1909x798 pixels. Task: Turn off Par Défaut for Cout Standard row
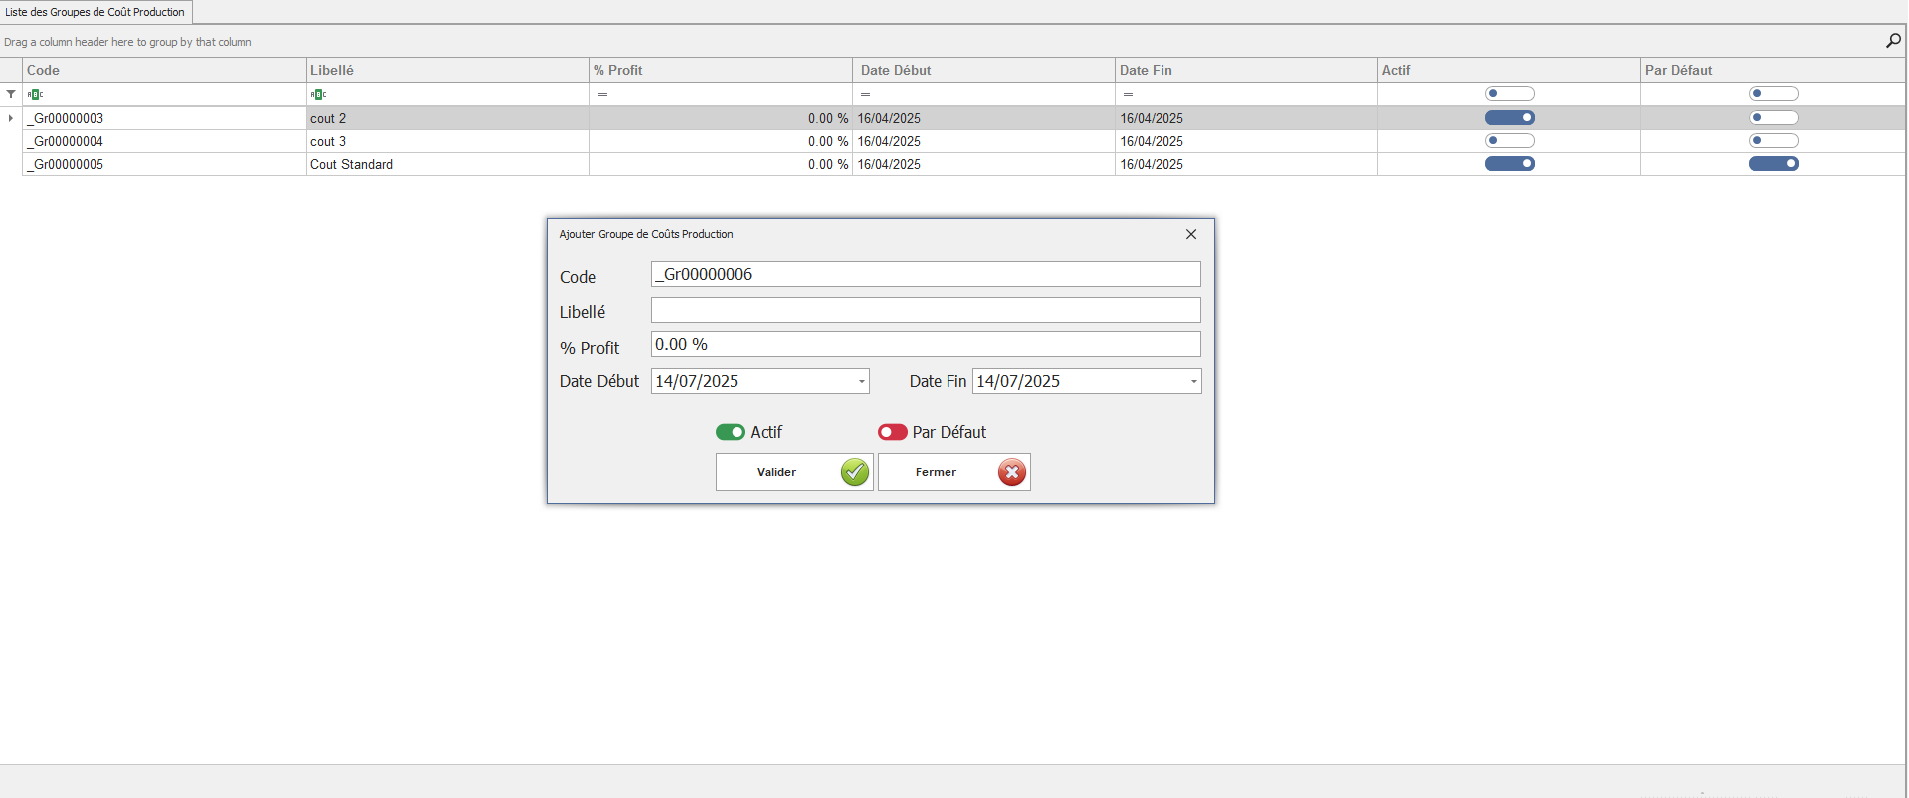1773,164
